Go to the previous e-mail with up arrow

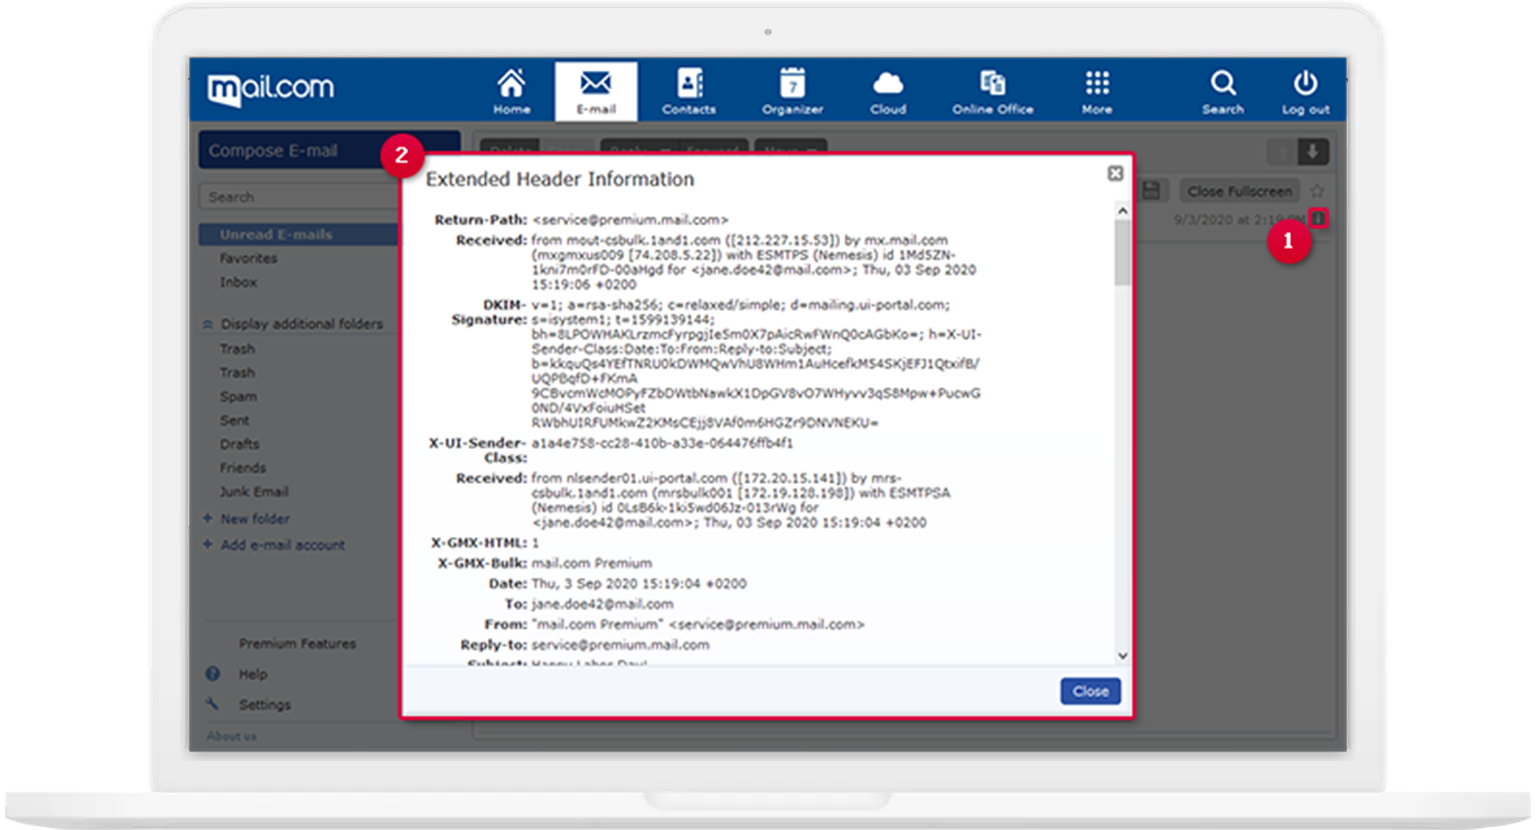tap(1282, 152)
